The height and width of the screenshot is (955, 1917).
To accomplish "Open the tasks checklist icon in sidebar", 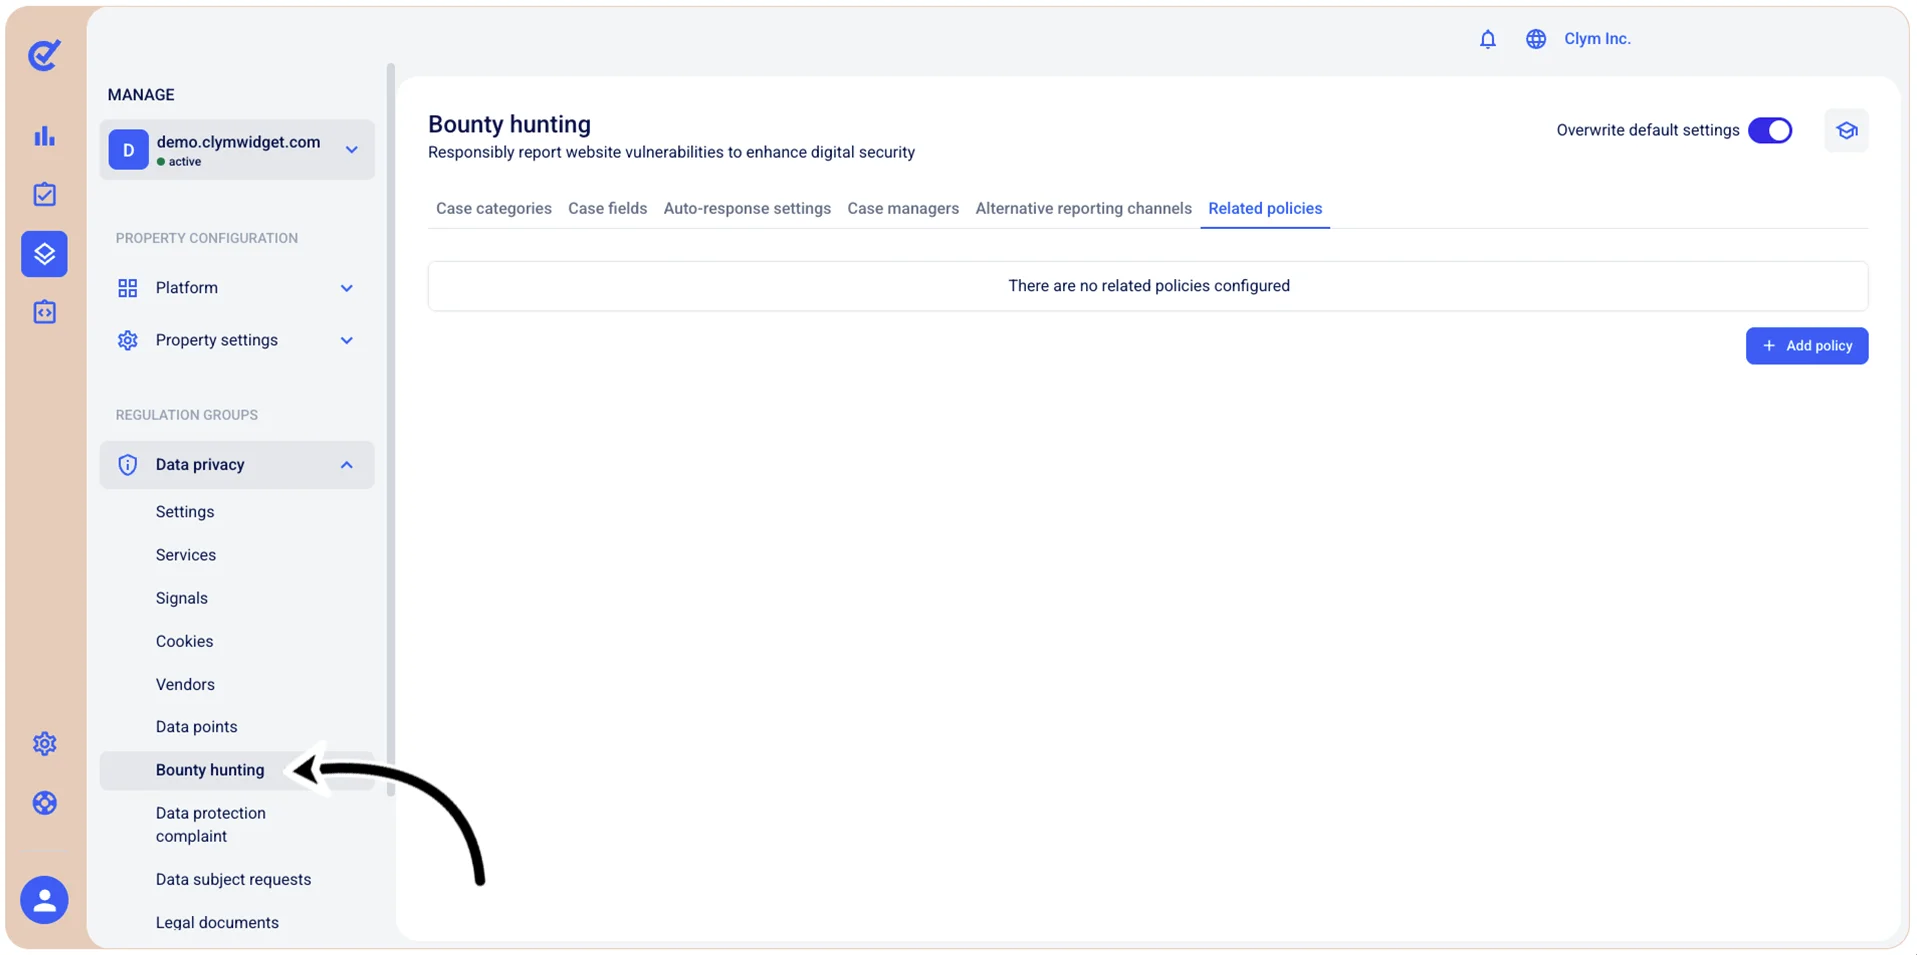I will (x=44, y=194).
